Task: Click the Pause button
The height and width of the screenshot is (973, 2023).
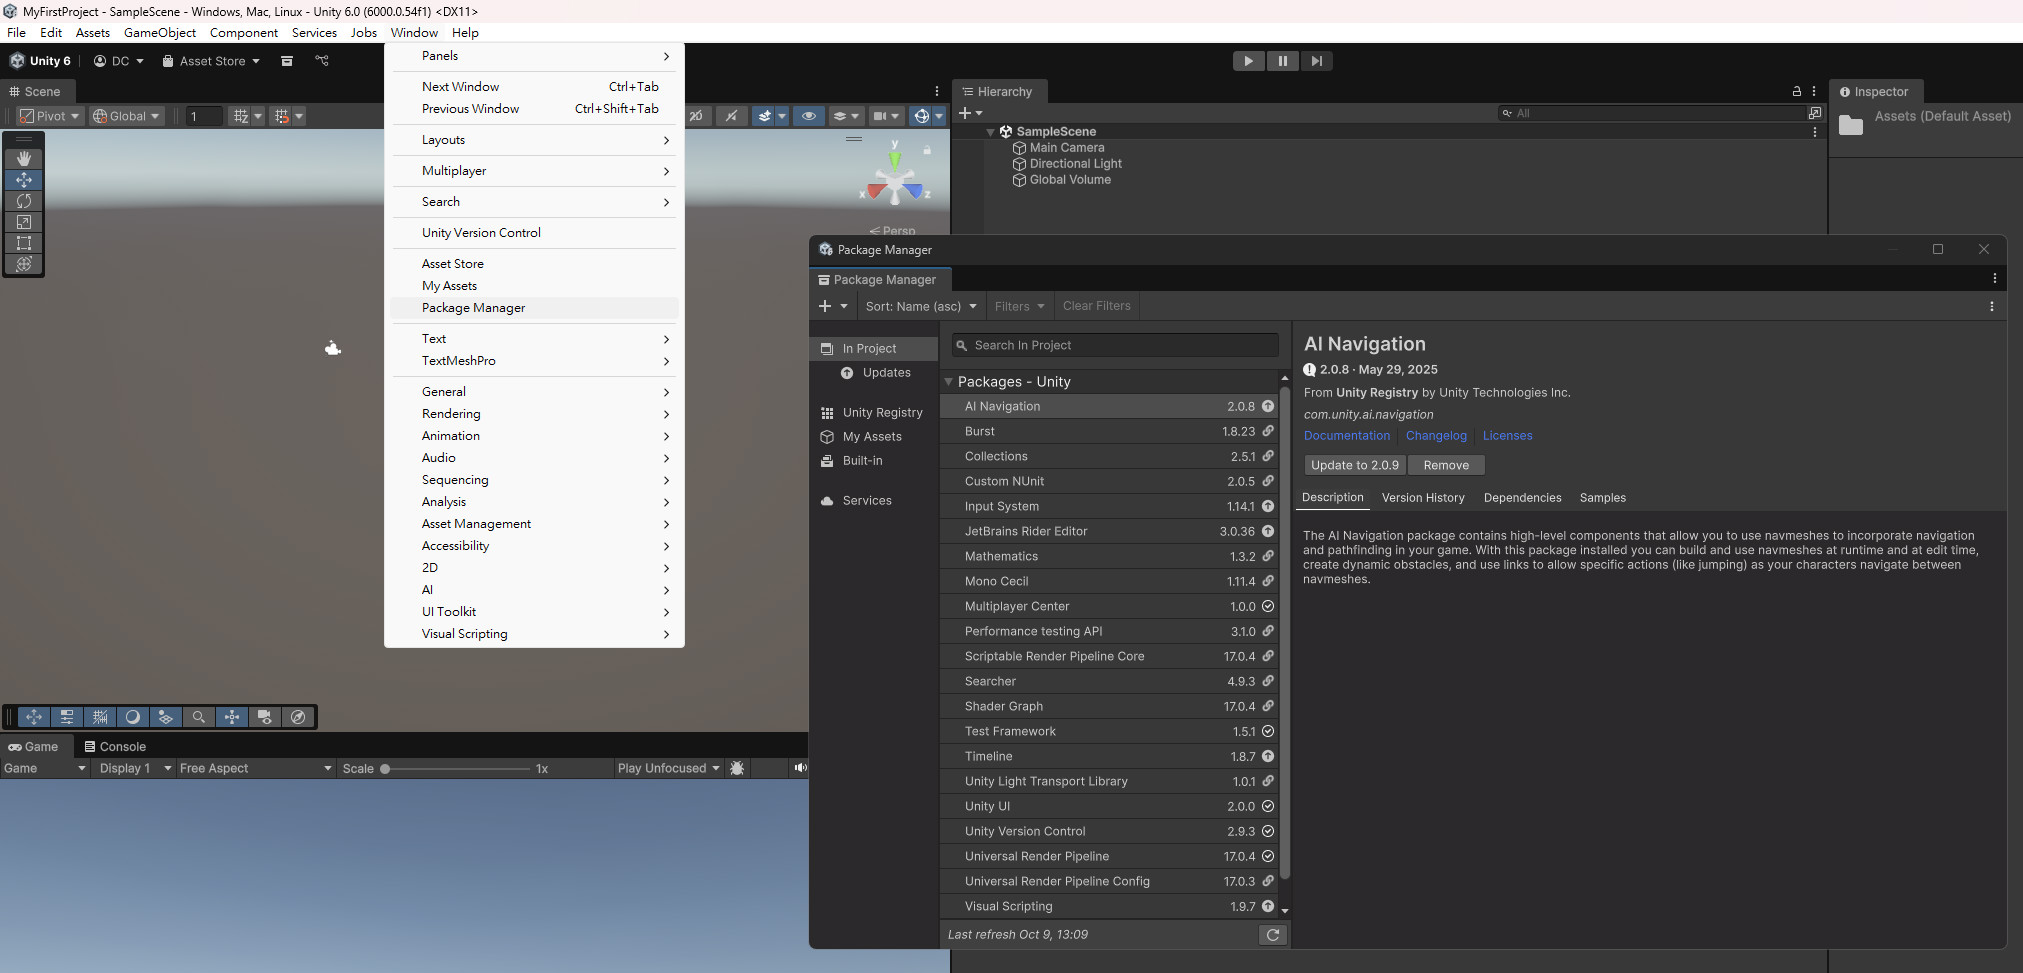Action: (x=1282, y=61)
